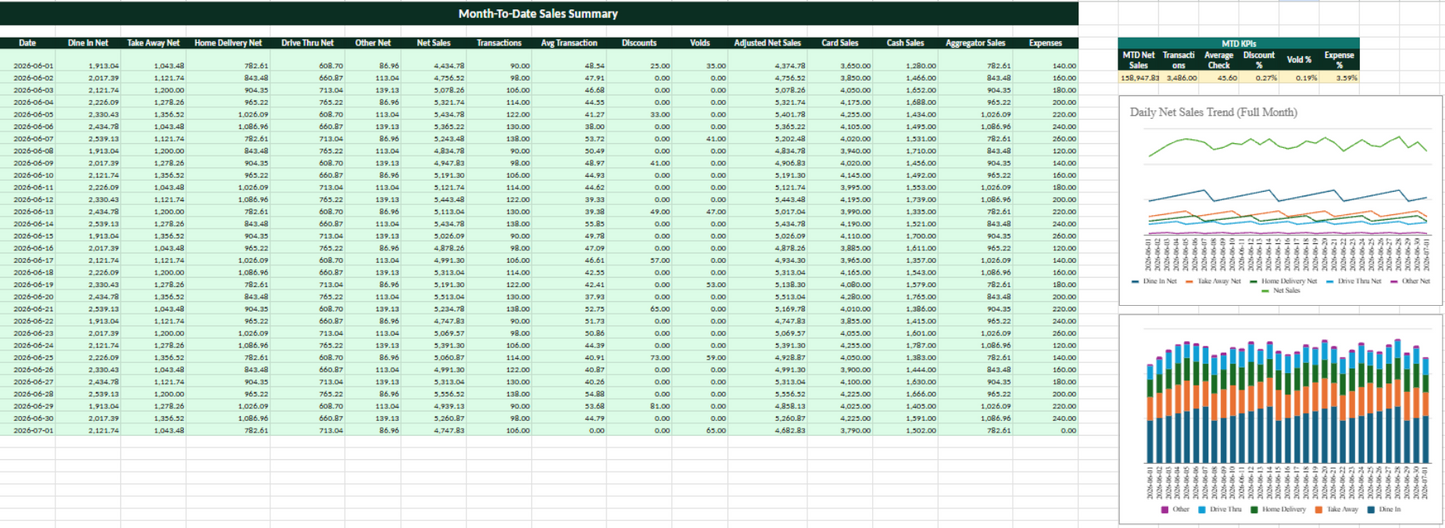Select the Drive Thru Net column header
The height and width of the screenshot is (528, 1445).
coord(308,43)
